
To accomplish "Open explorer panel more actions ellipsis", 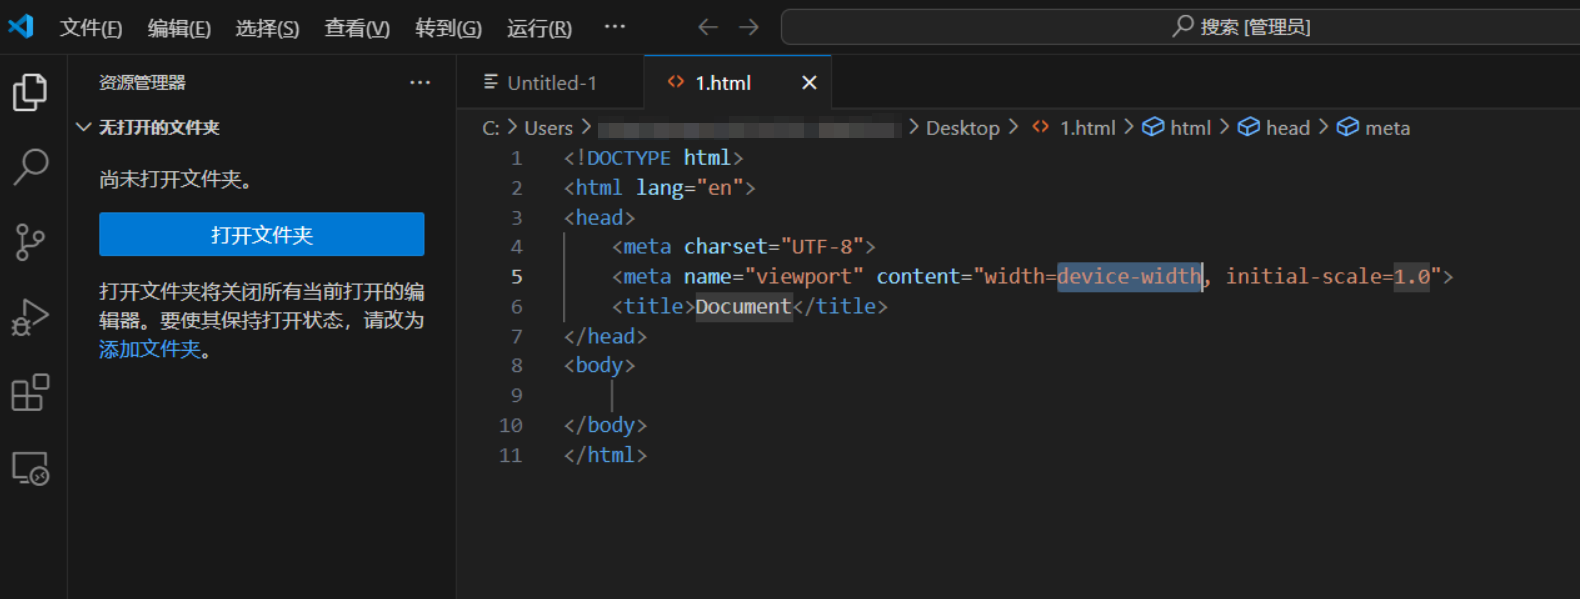I will 420,83.
